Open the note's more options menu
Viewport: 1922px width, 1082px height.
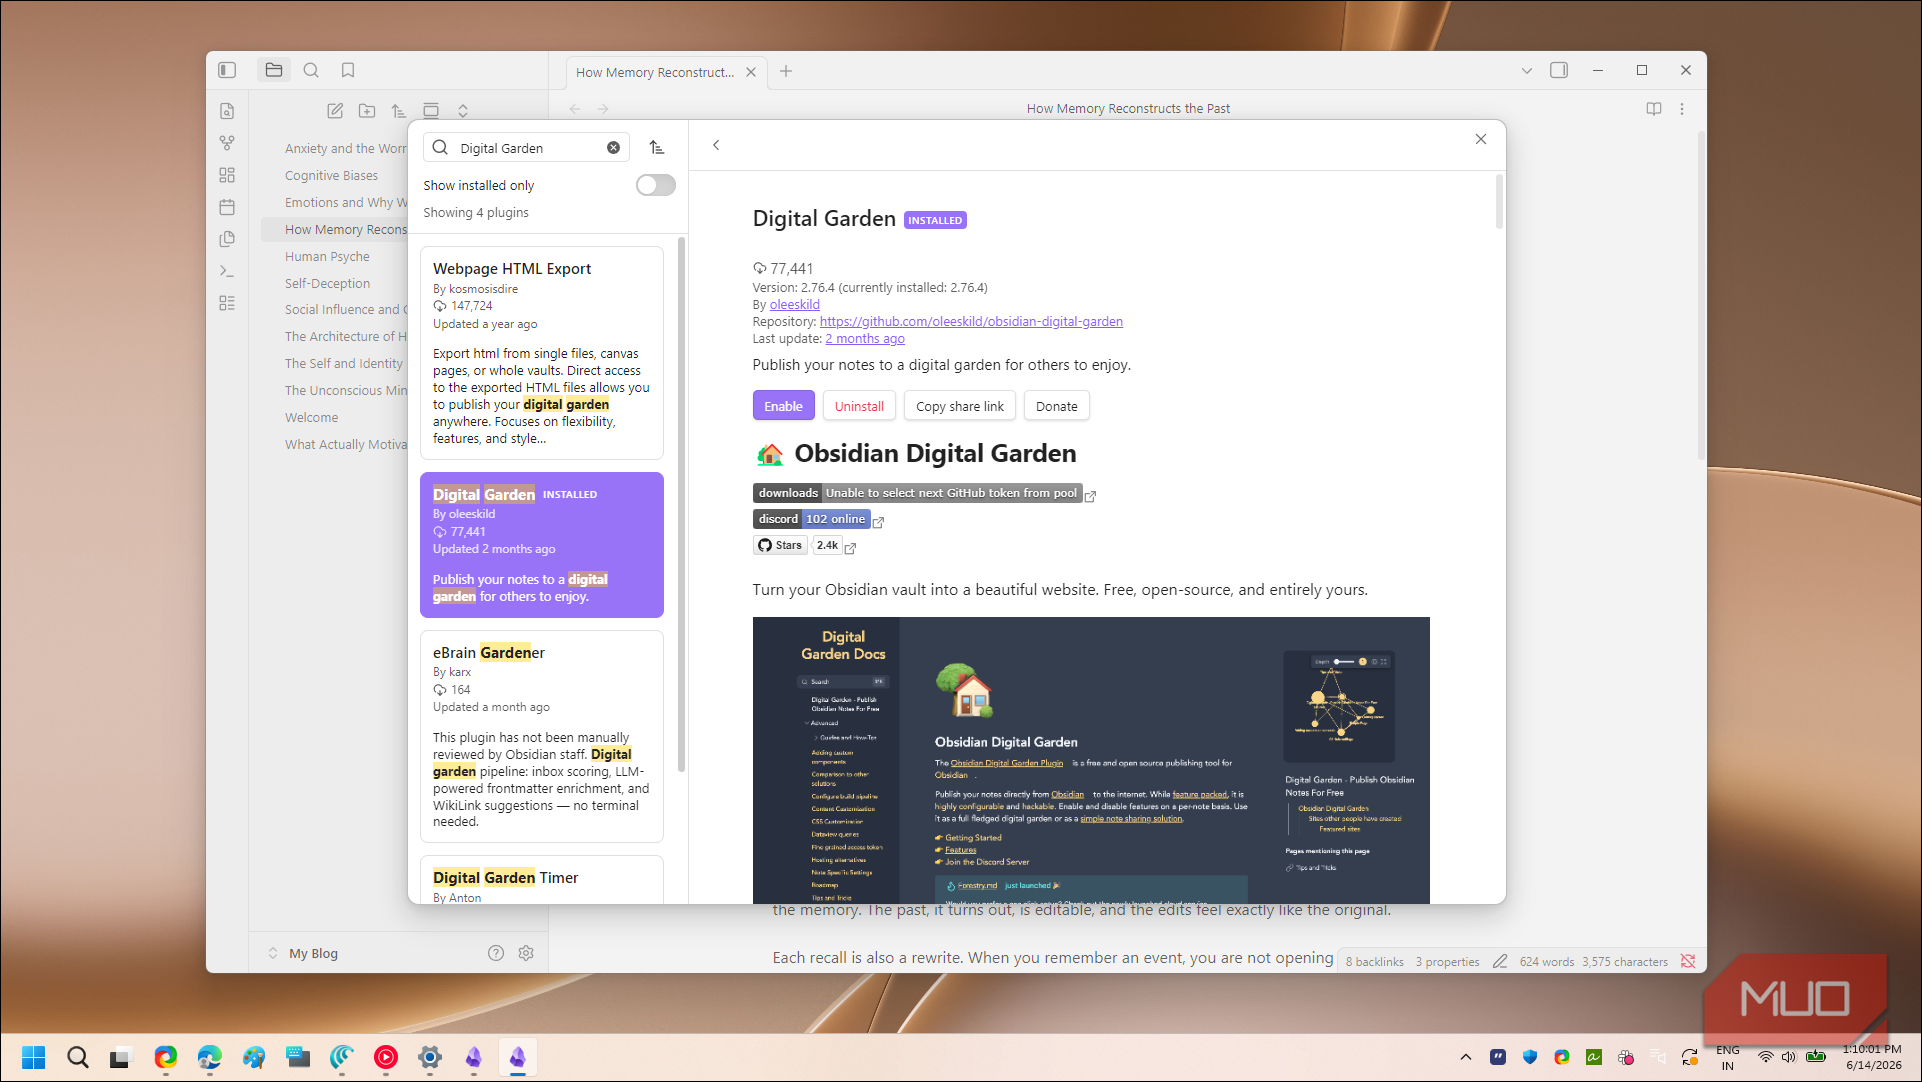point(1682,109)
